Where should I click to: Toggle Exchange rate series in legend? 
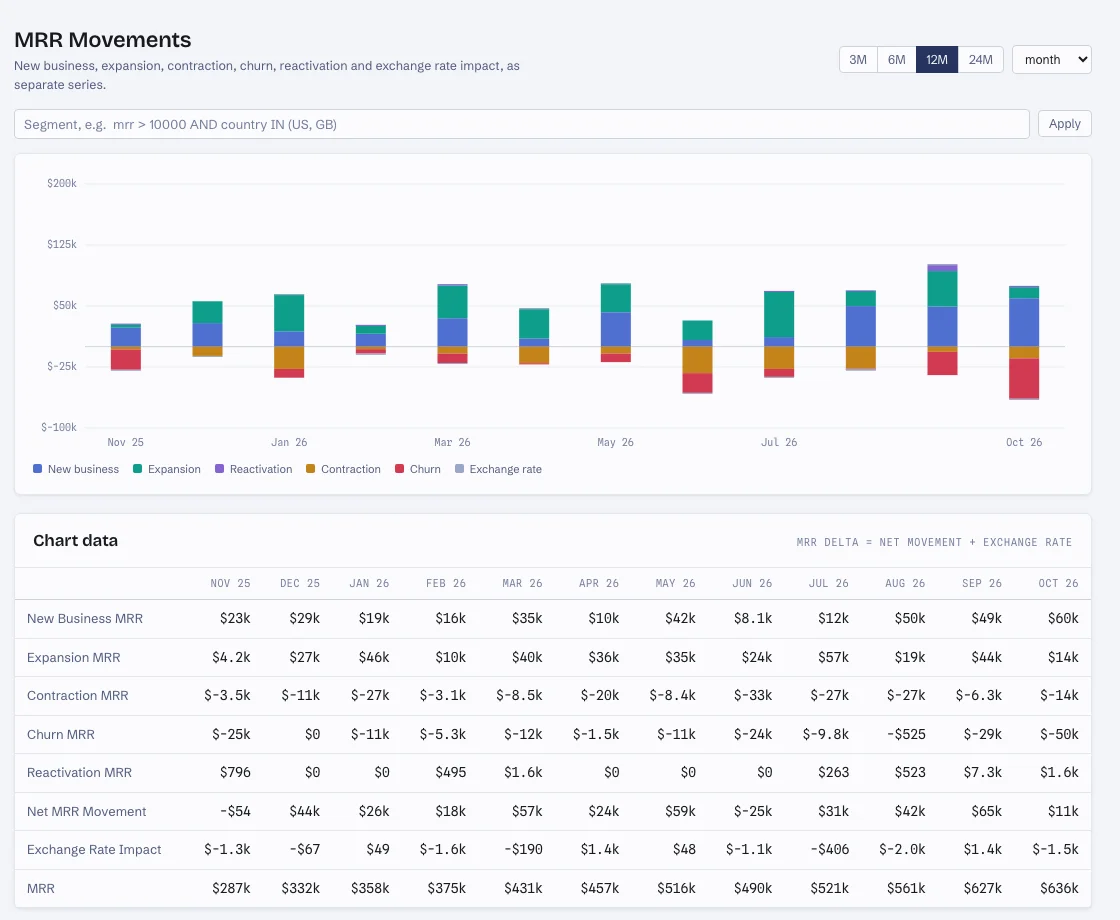pos(499,469)
